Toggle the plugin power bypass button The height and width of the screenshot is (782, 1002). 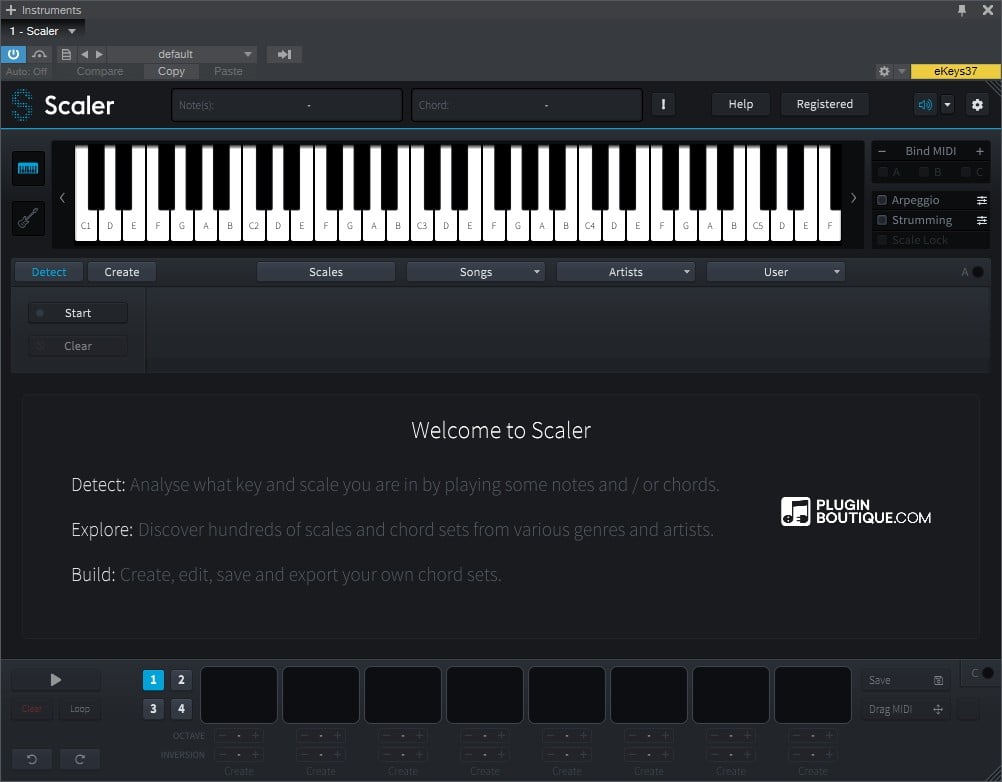coord(13,54)
